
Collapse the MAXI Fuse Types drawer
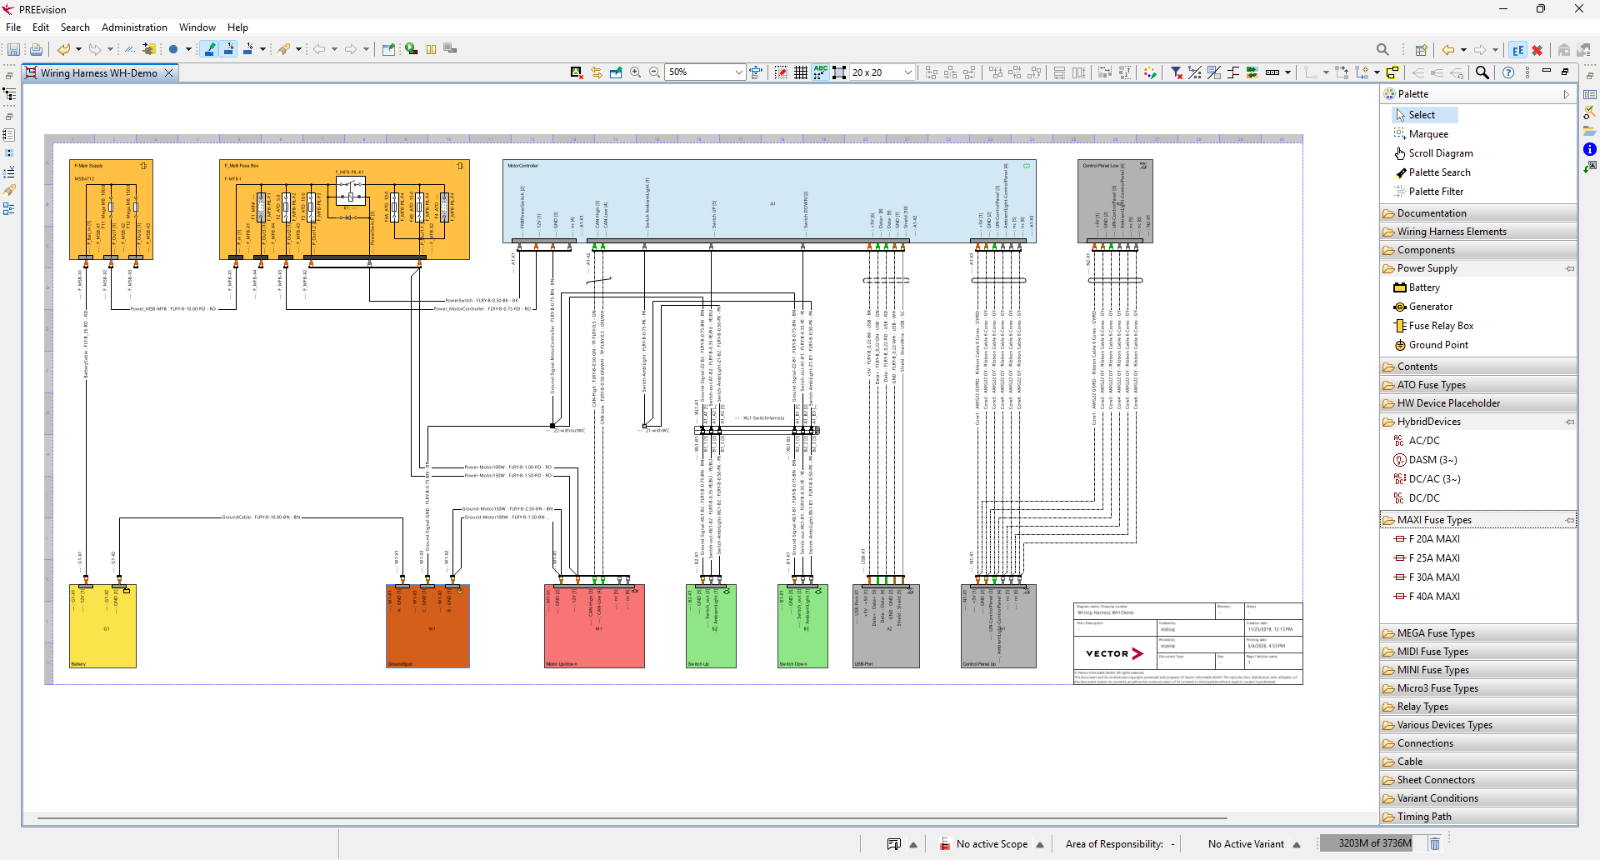pyautogui.click(x=1478, y=520)
